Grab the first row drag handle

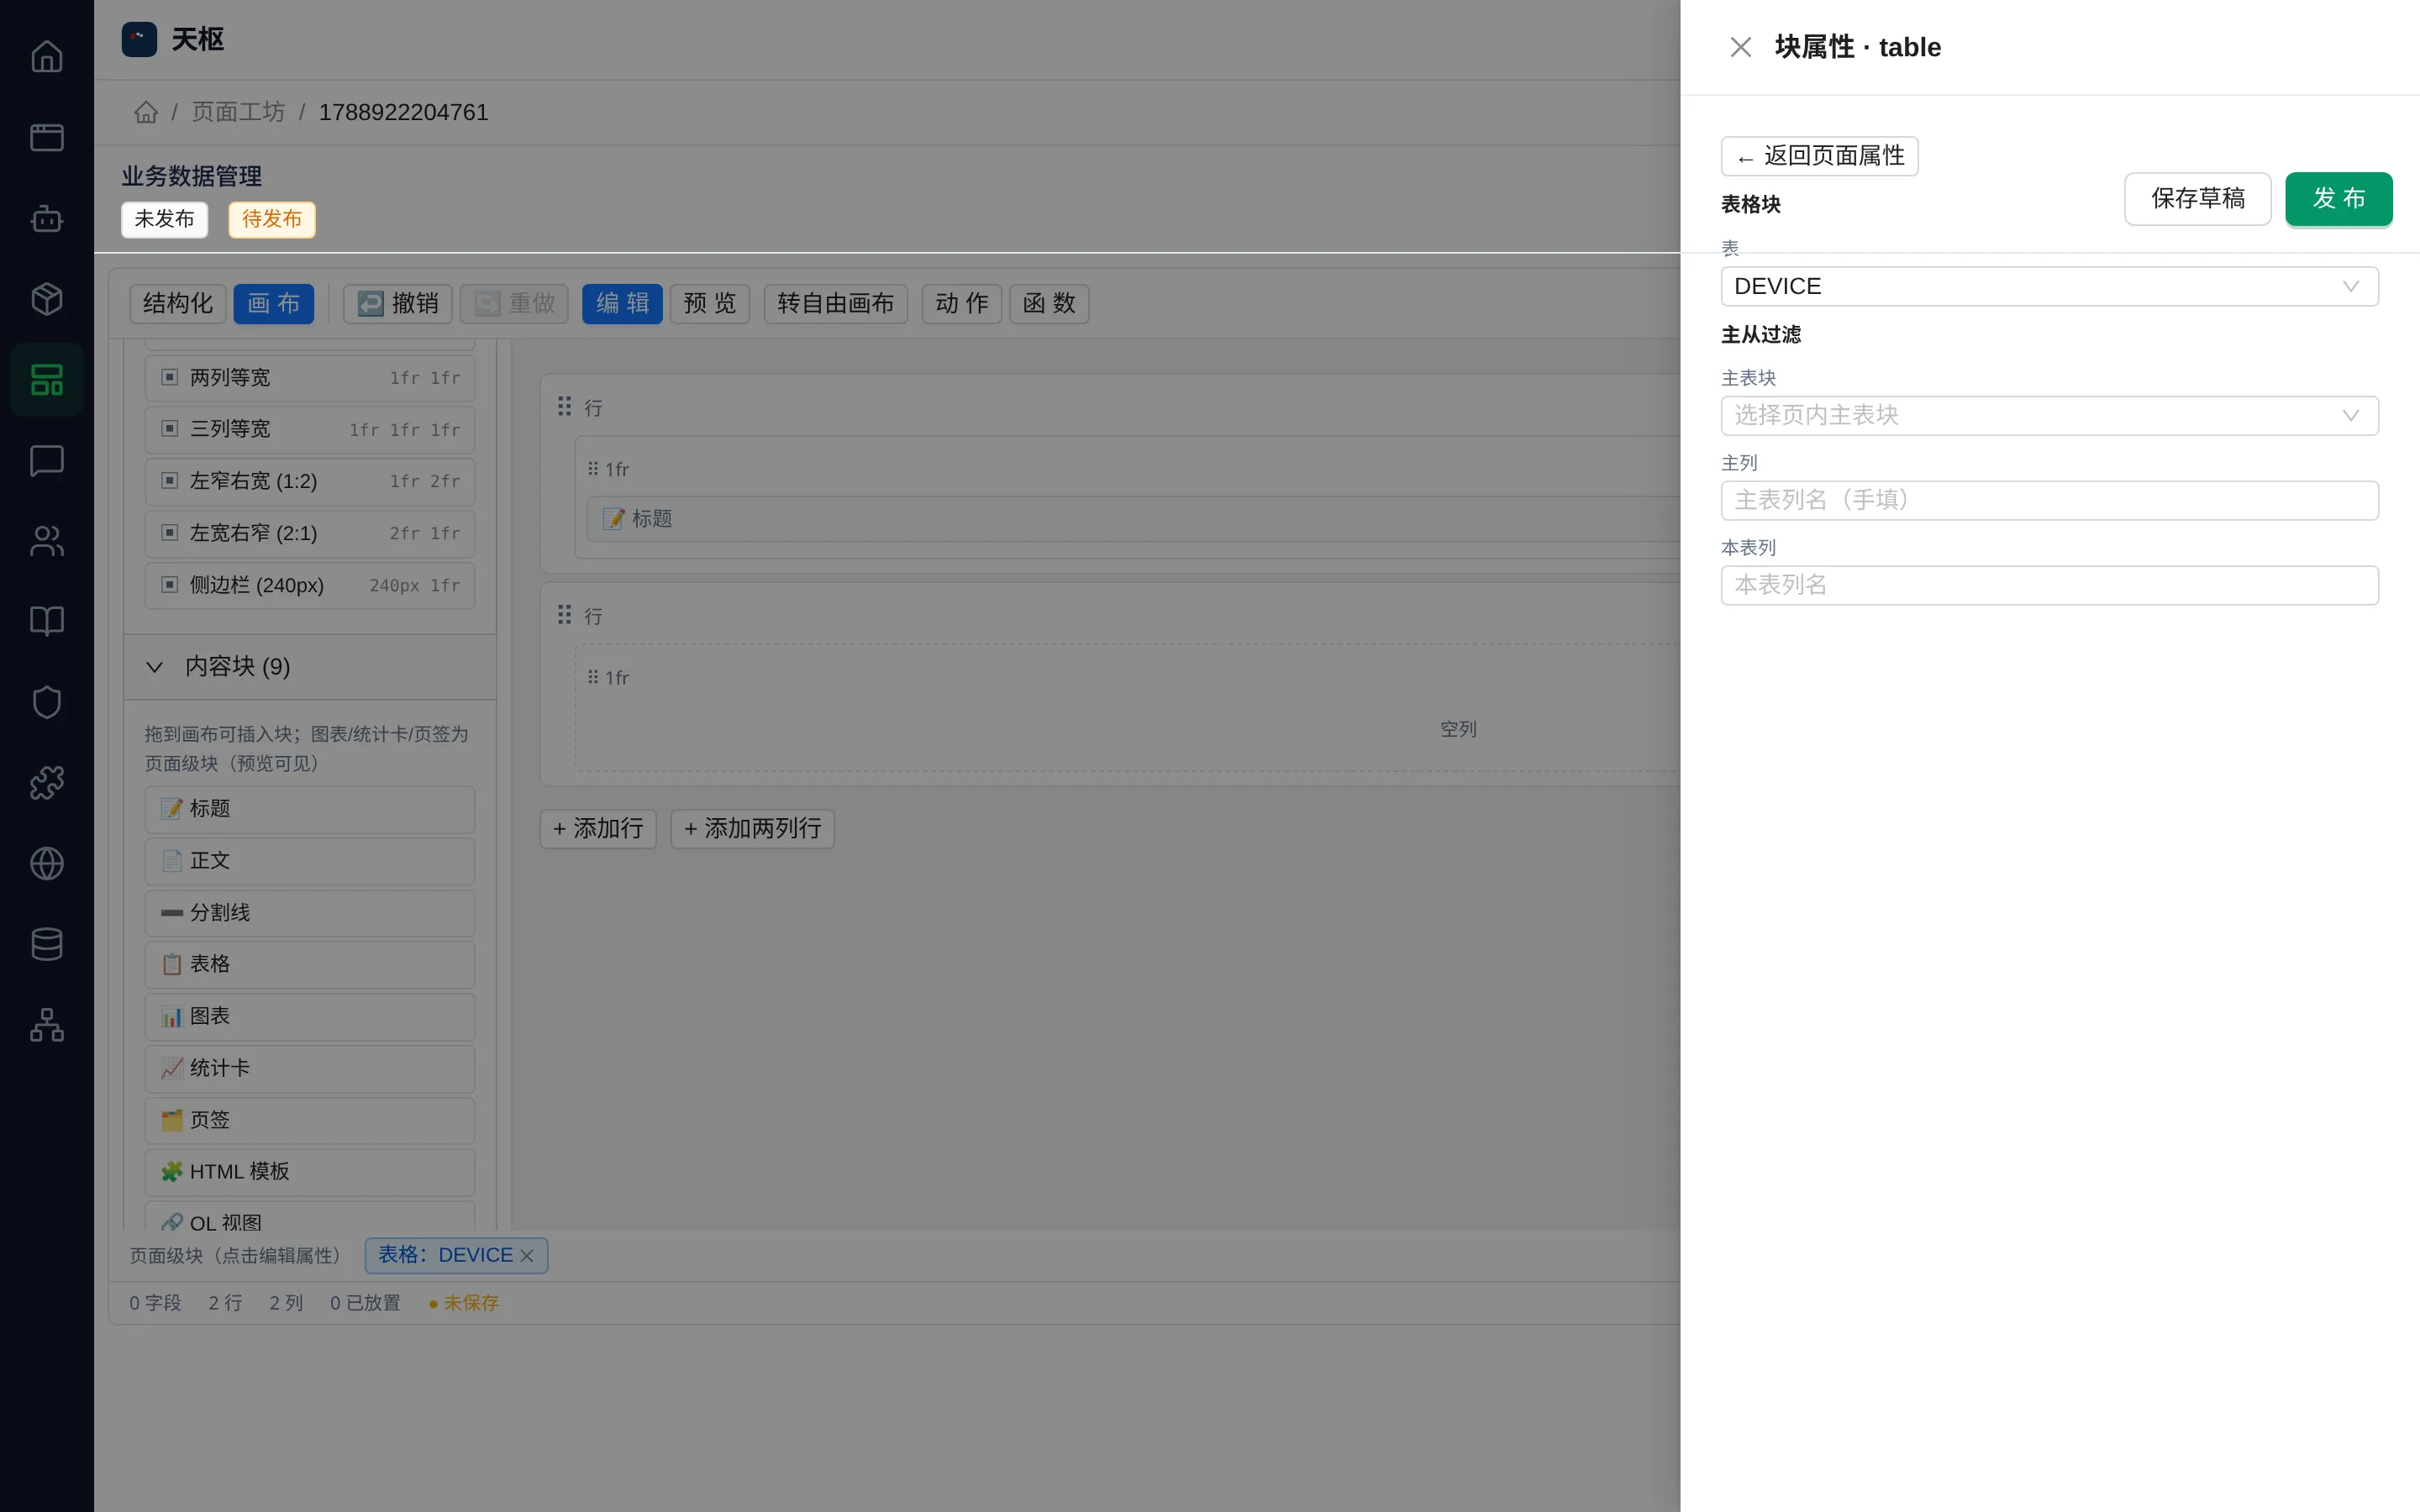pyautogui.click(x=565, y=406)
